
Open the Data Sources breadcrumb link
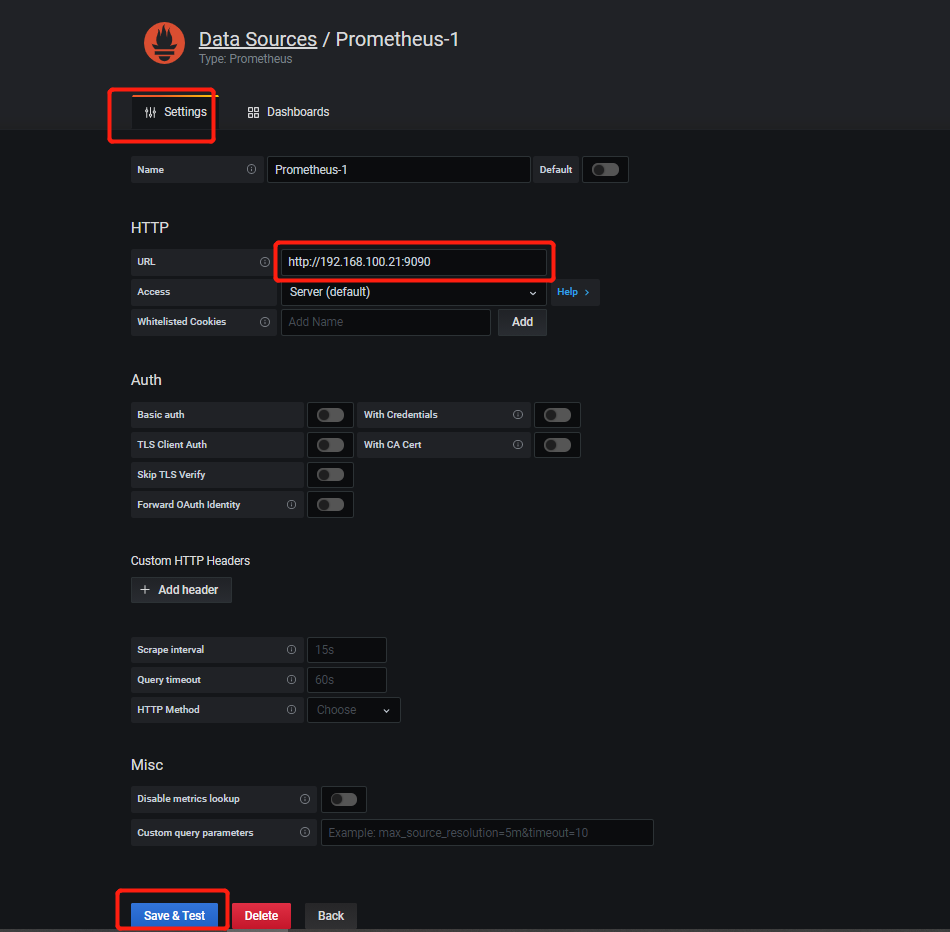[257, 39]
